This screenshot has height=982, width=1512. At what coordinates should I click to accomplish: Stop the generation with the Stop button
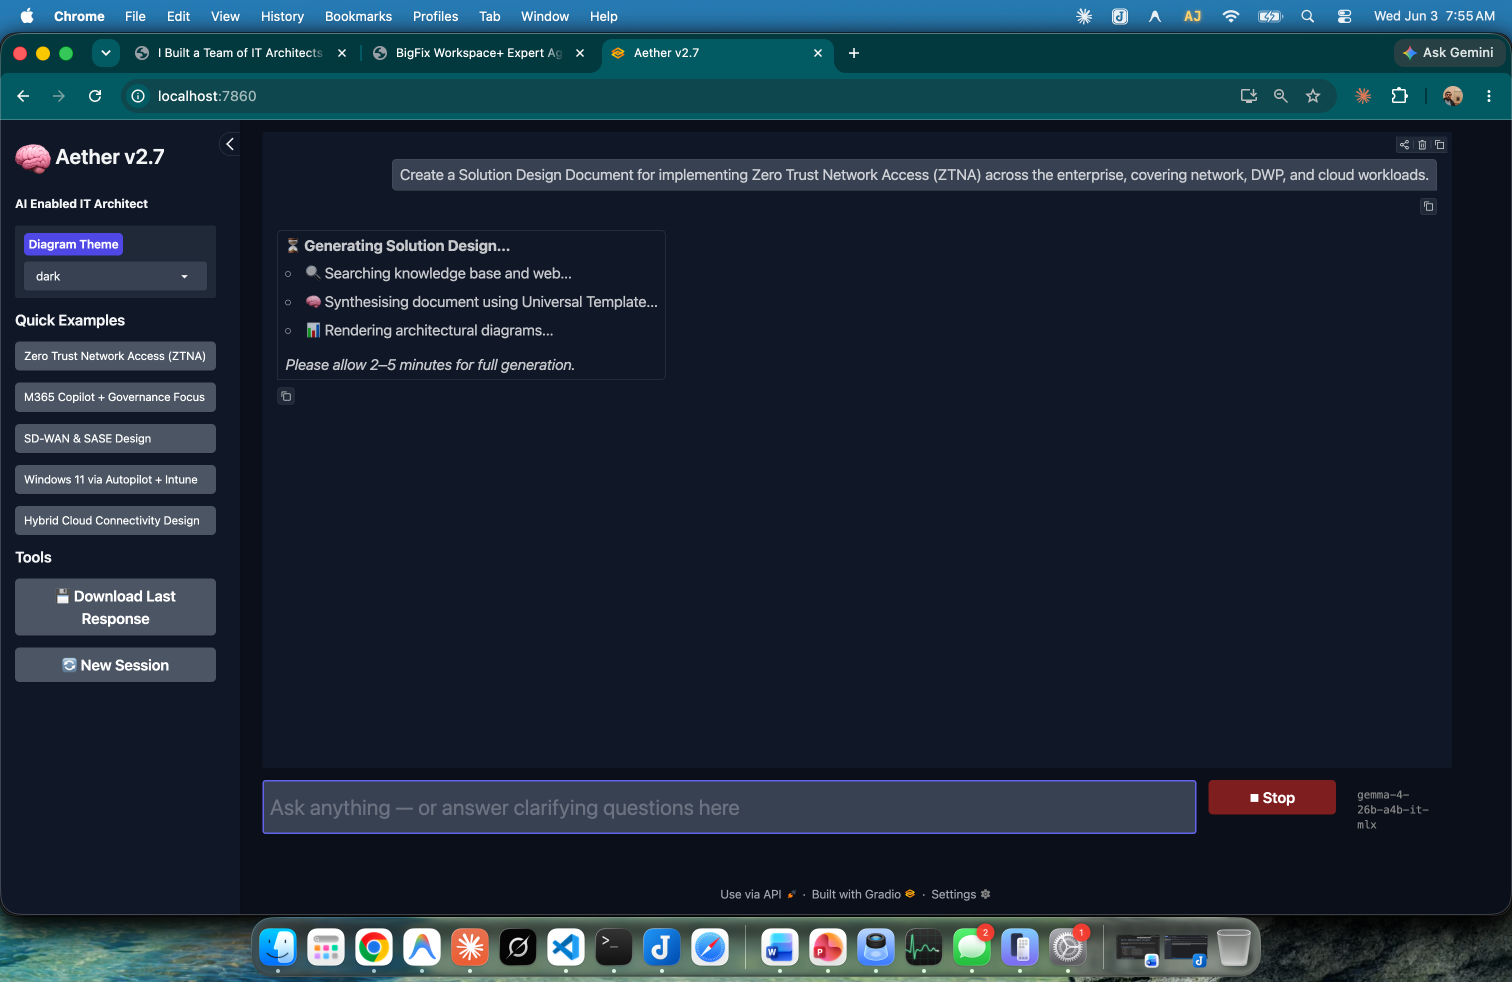click(x=1272, y=797)
